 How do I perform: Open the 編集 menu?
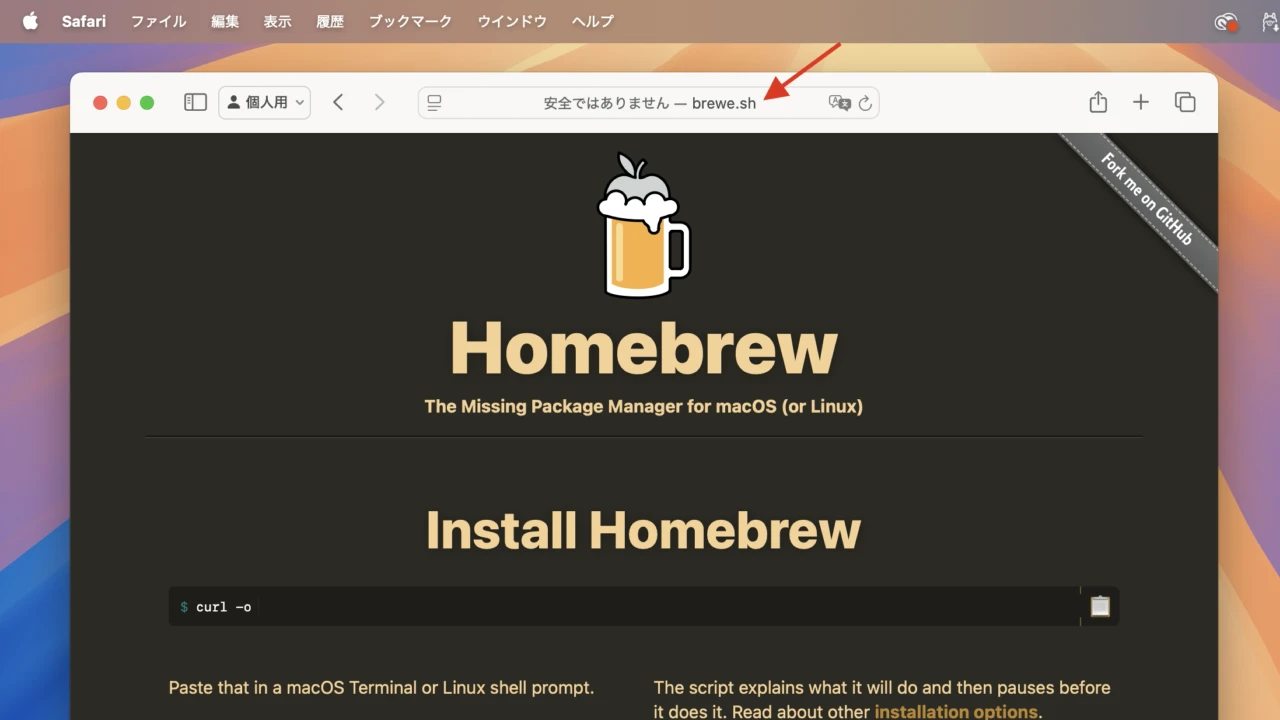225,21
